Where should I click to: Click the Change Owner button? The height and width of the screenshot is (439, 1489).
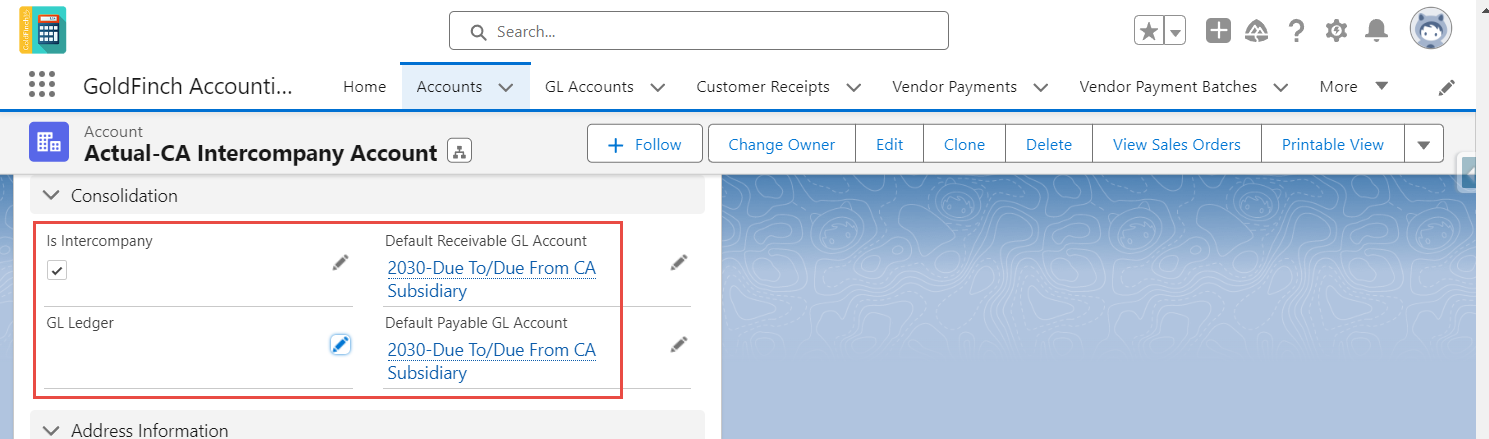tap(781, 144)
